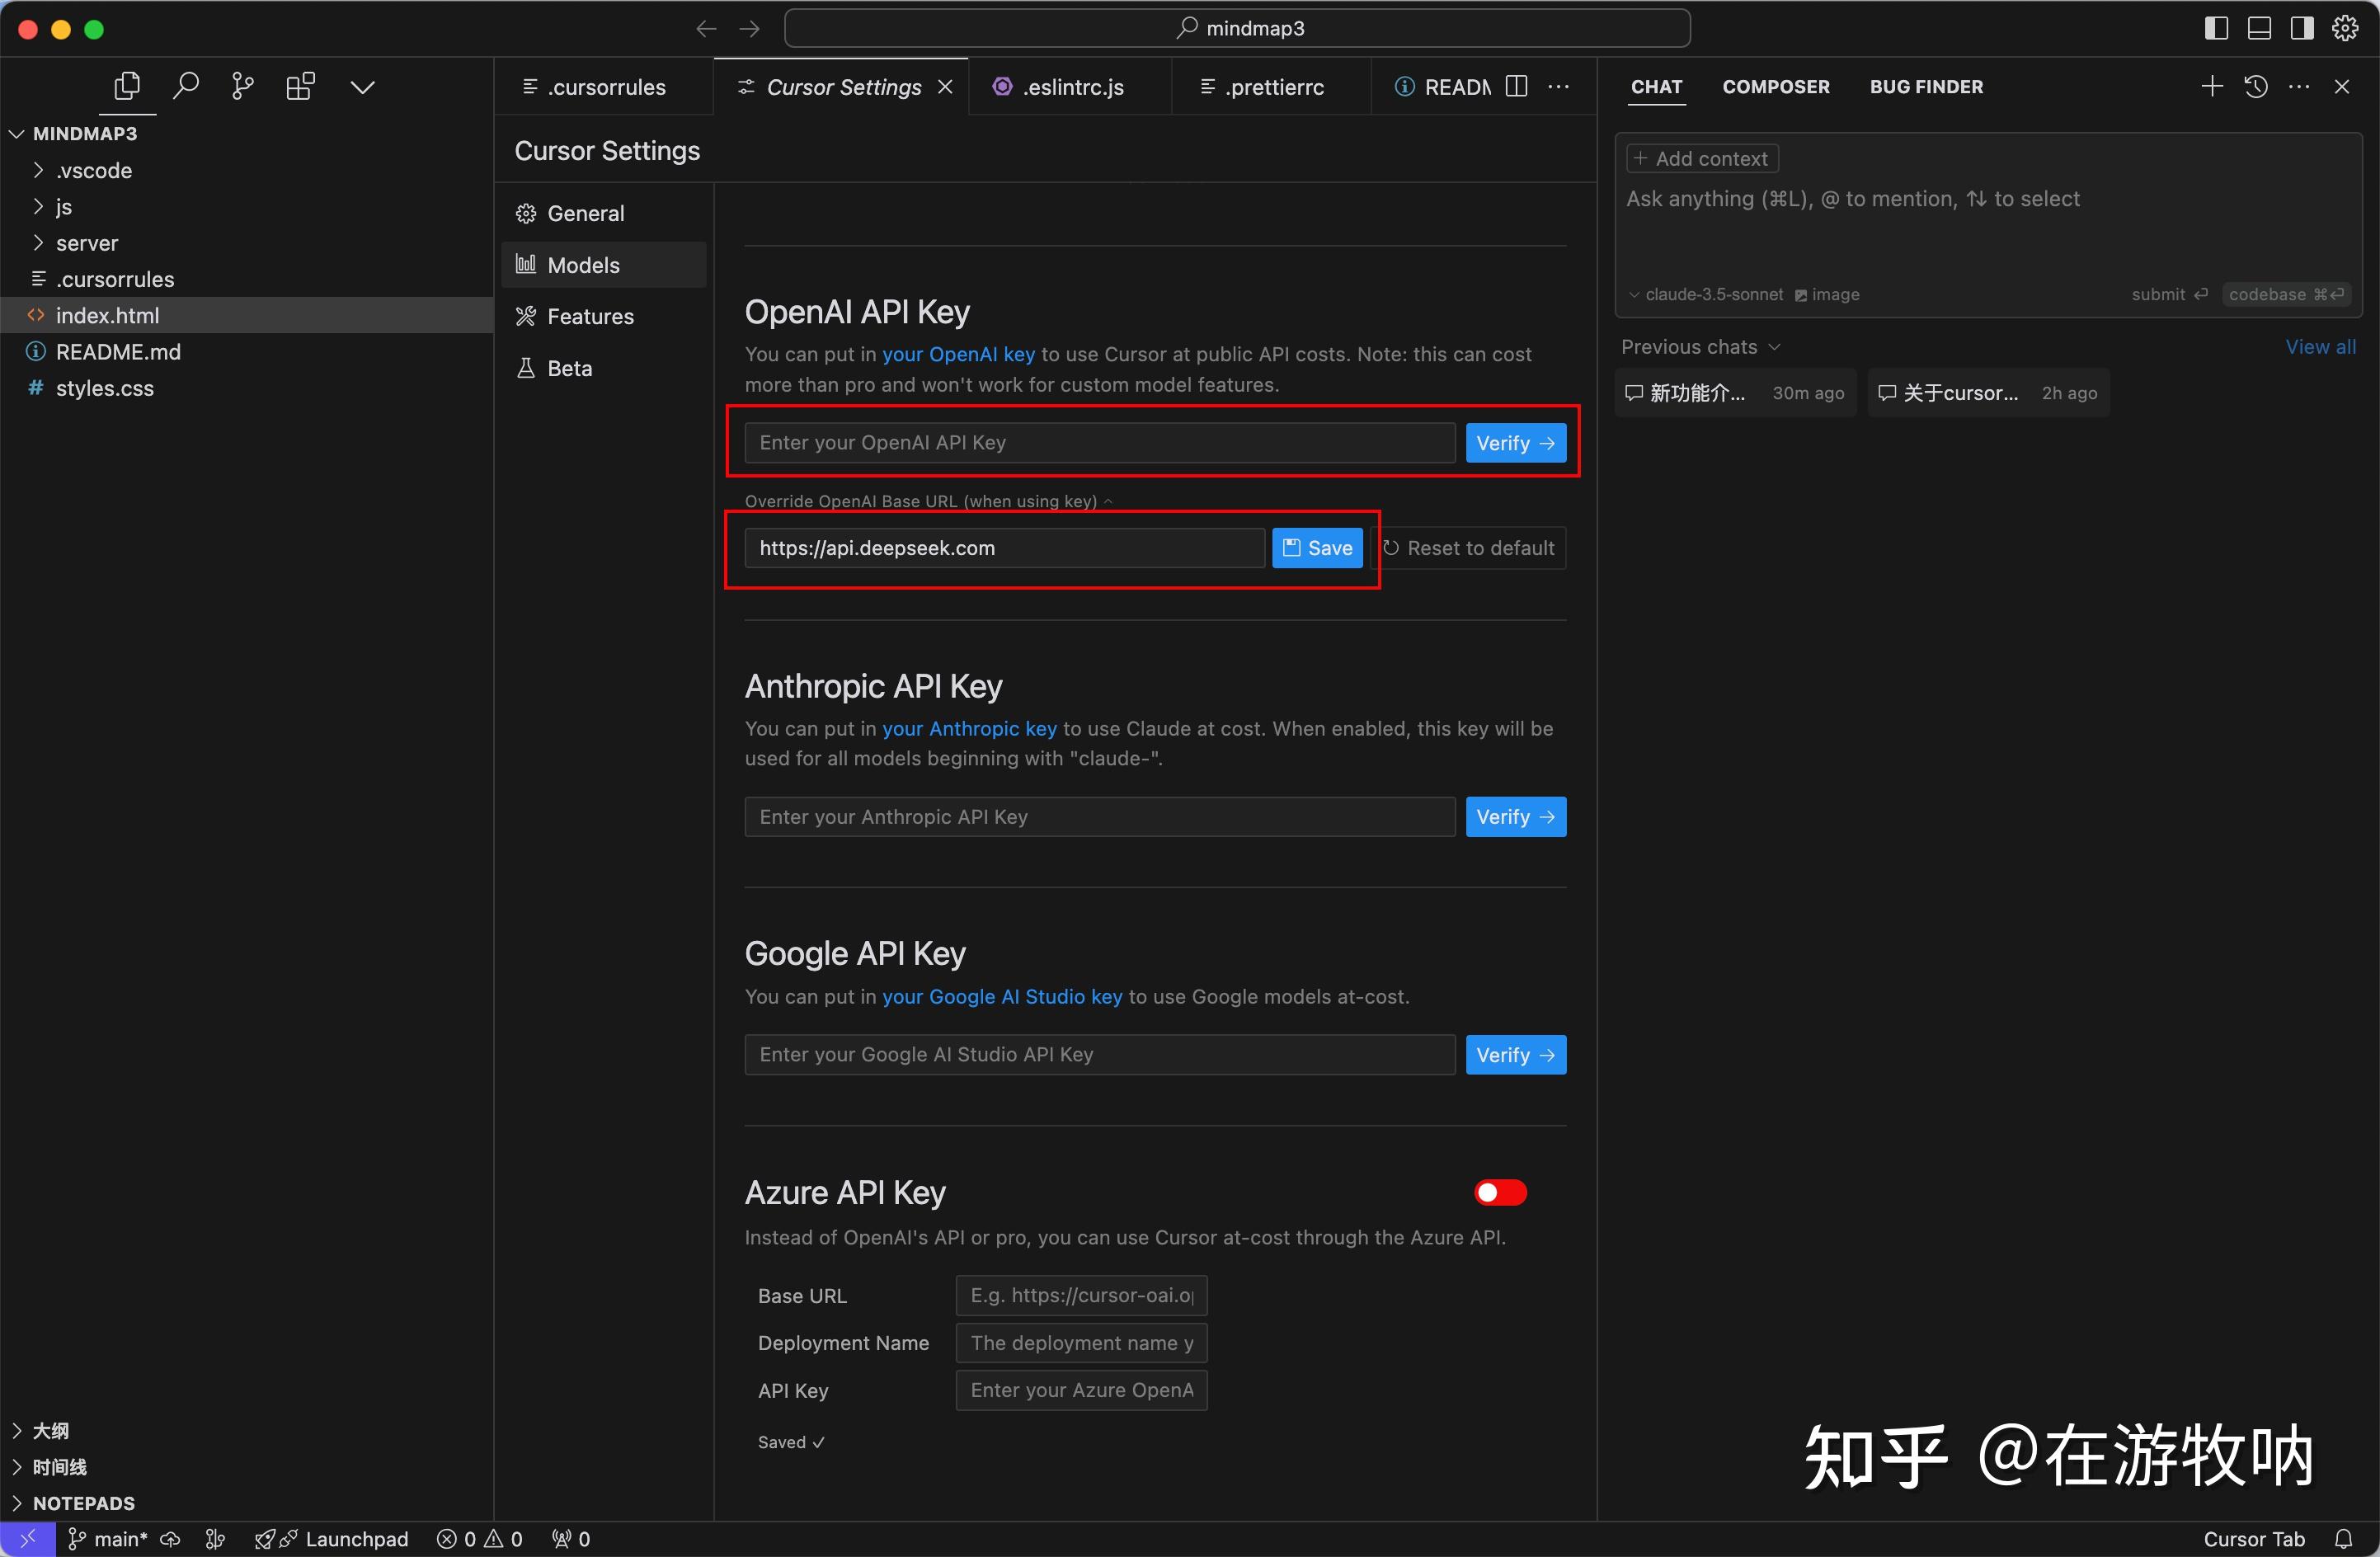The image size is (2380, 1557).
Task: Show chat history clock icon
Action: coord(2256,87)
